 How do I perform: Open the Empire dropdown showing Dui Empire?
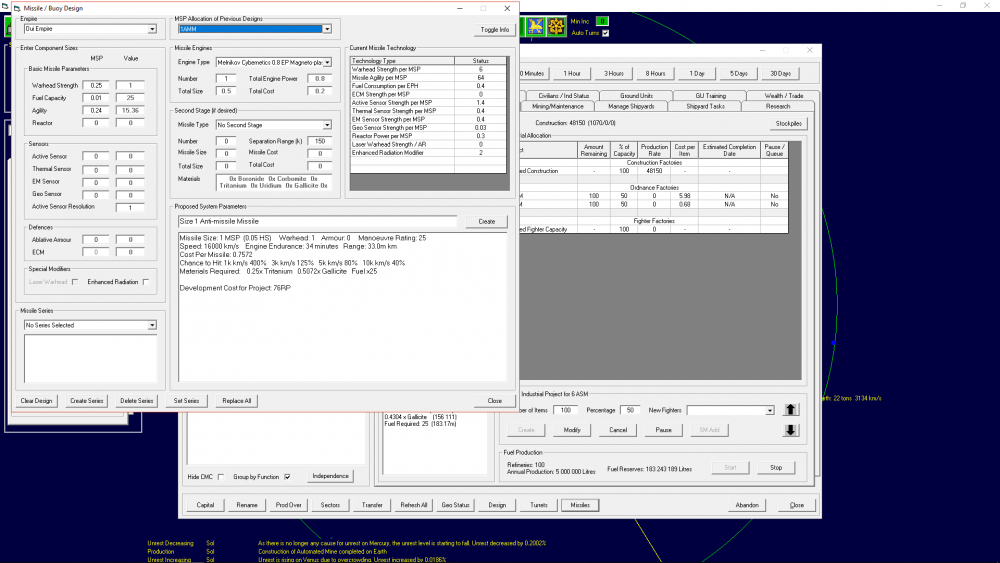click(x=152, y=29)
